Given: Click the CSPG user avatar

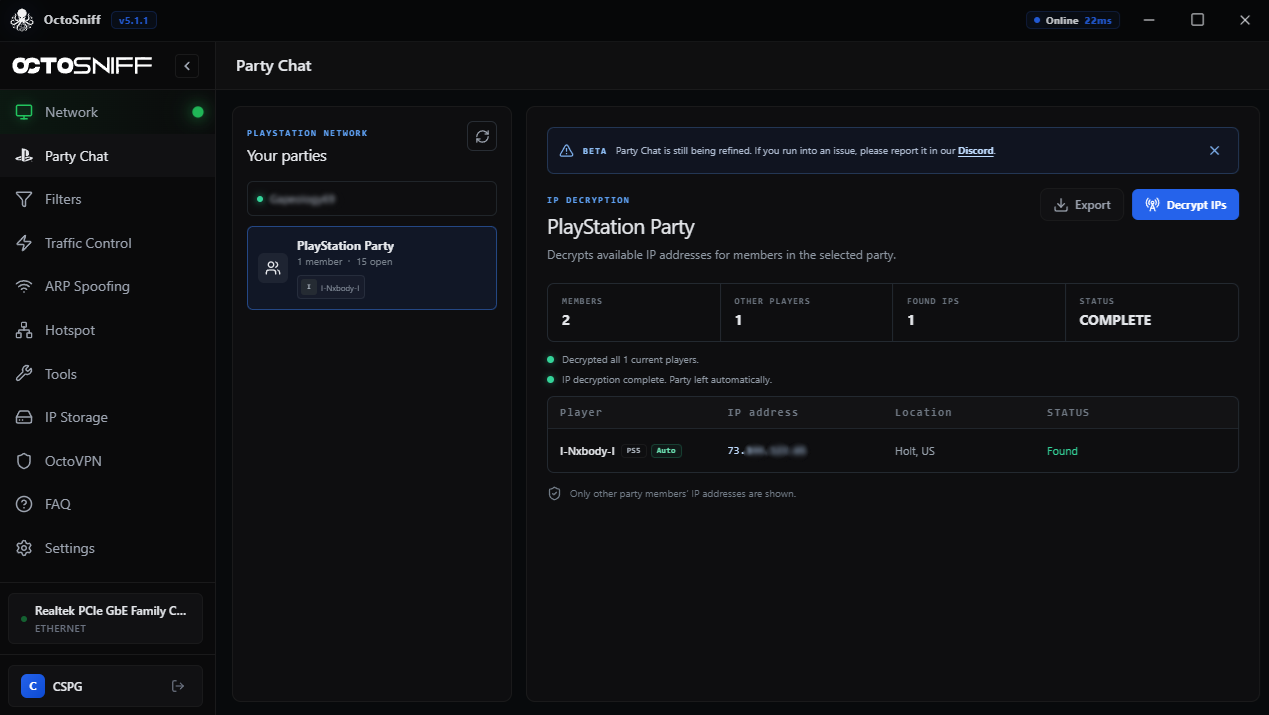Looking at the screenshot, I should tap(33, 686).
